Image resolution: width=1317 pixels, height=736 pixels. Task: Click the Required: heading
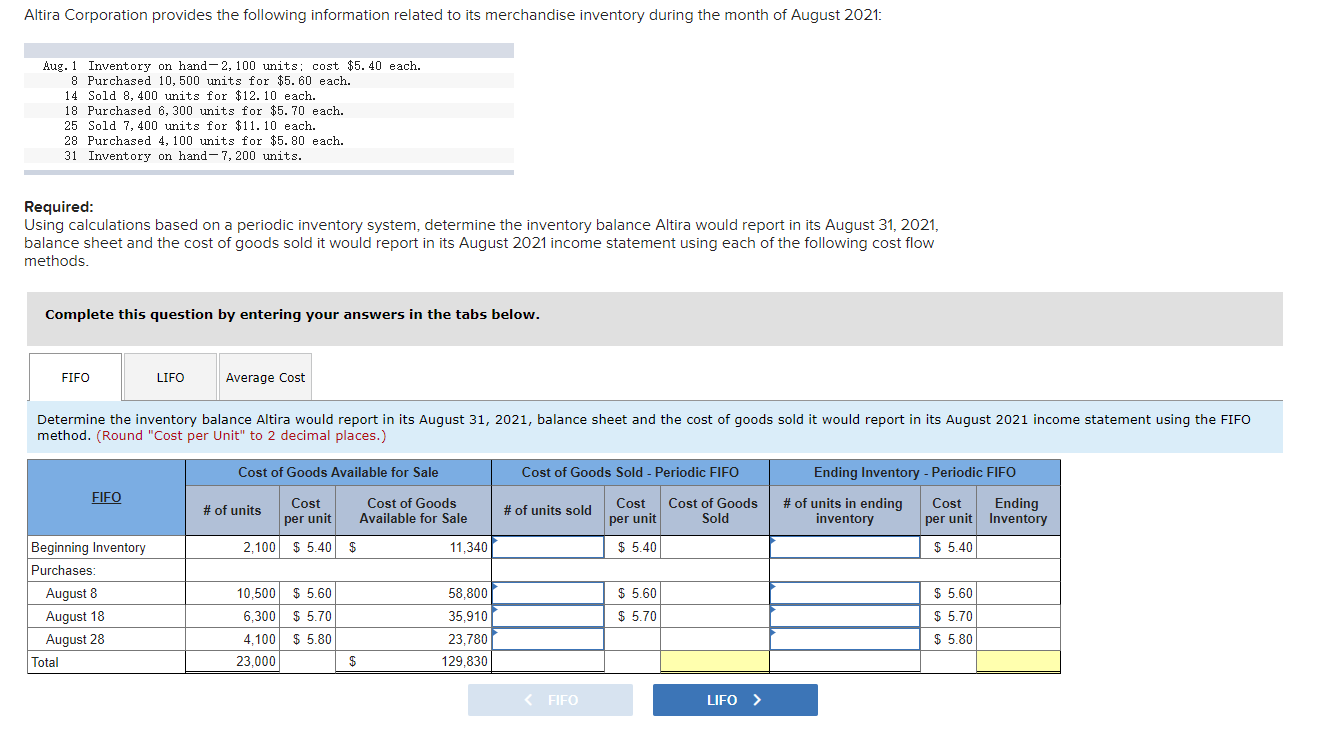click(59, 207)
